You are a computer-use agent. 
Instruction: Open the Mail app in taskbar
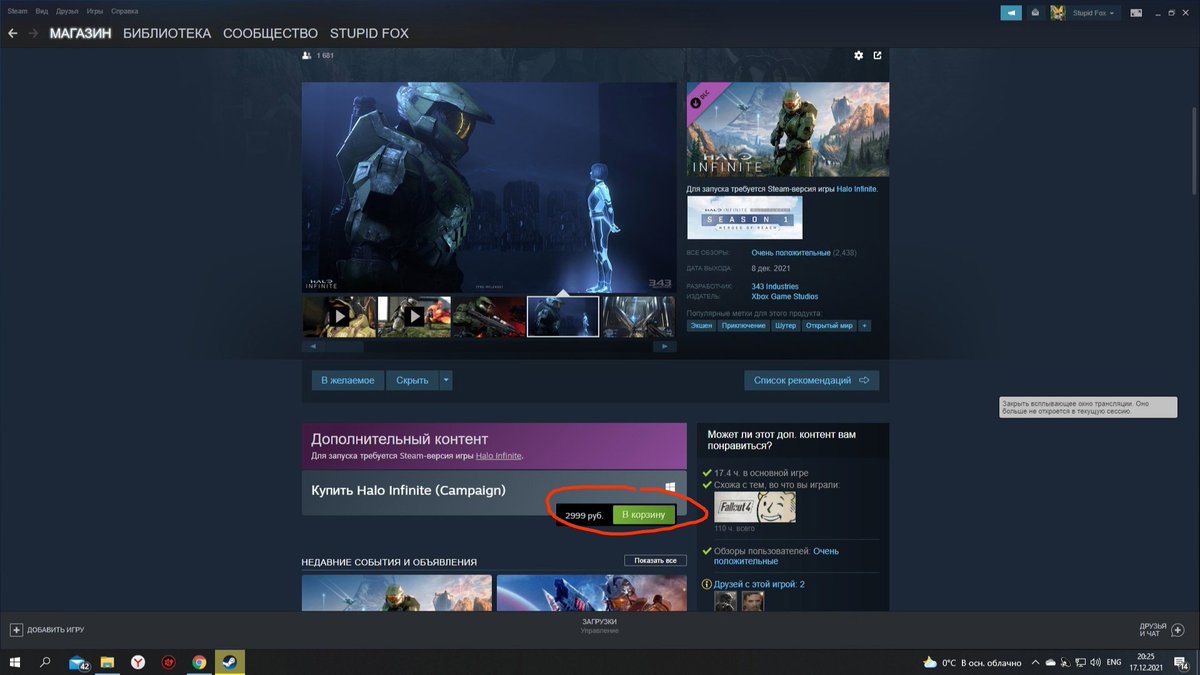tap(78, 662)
